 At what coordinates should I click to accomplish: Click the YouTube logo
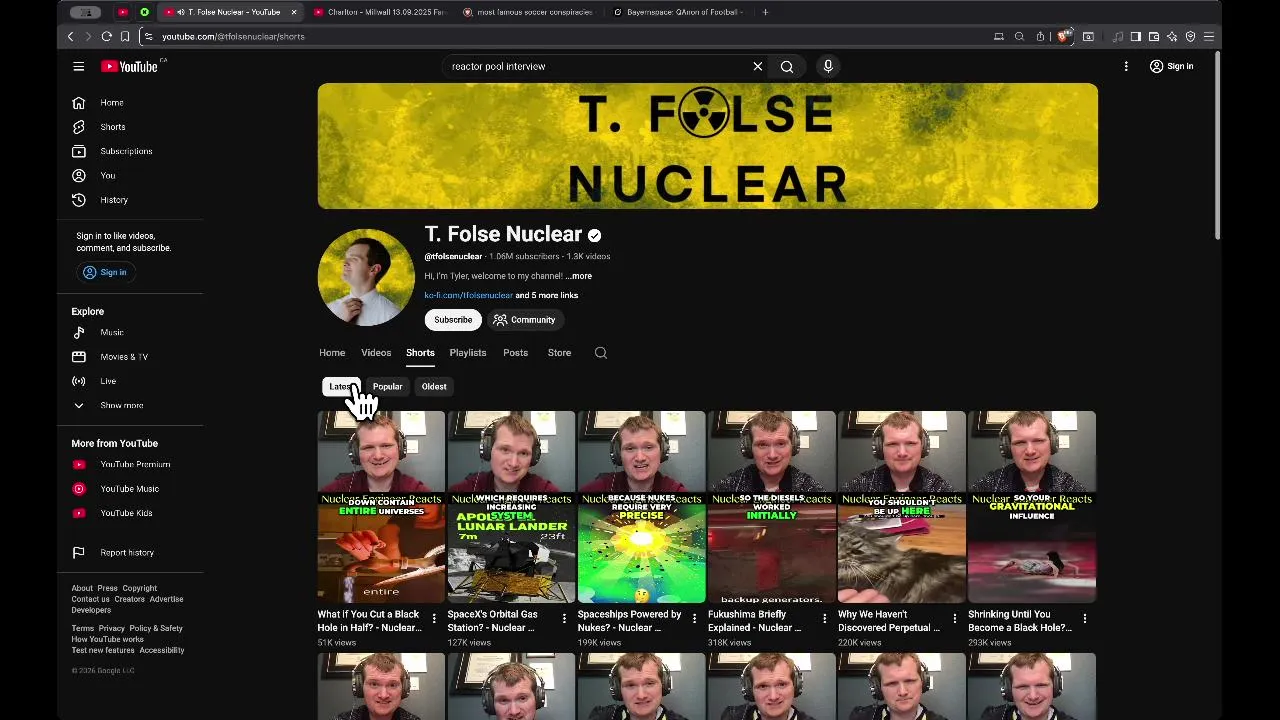130,66
